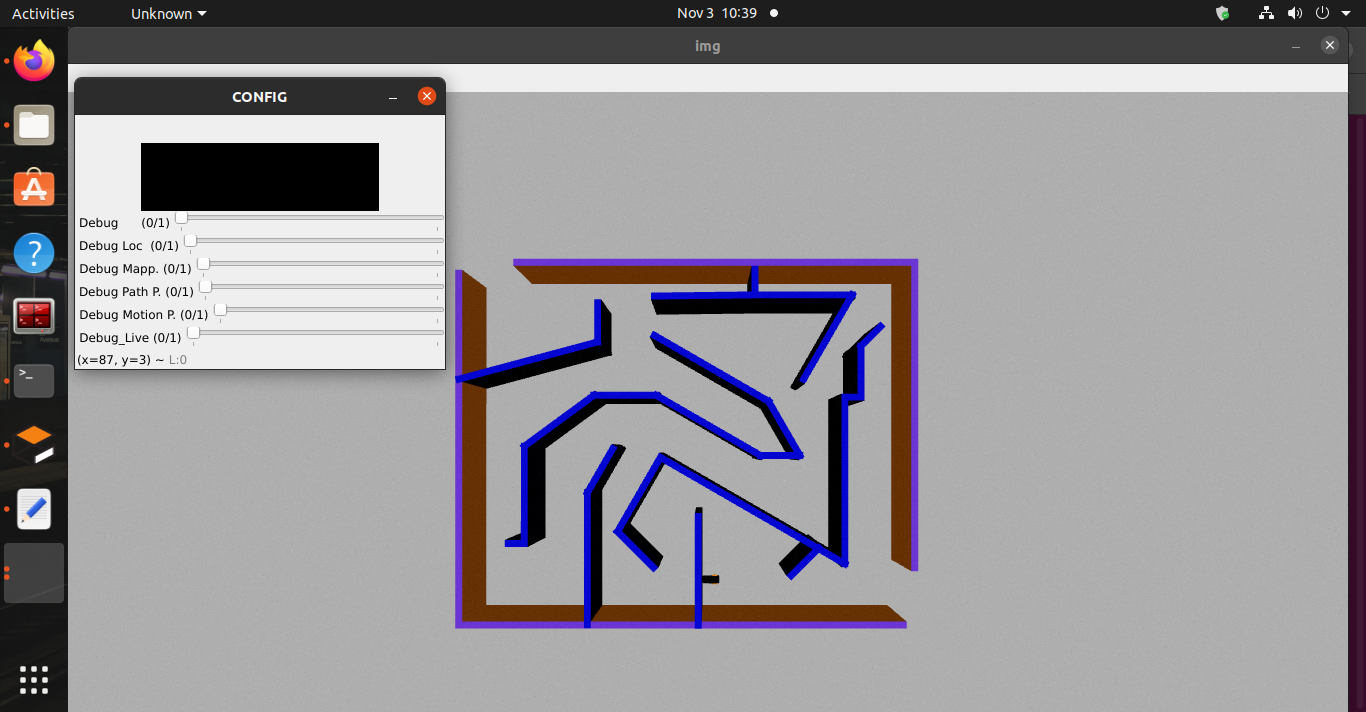Toggle the Debug_Live option on
This screenshot has width=1366, height=712.
(192, 332)
